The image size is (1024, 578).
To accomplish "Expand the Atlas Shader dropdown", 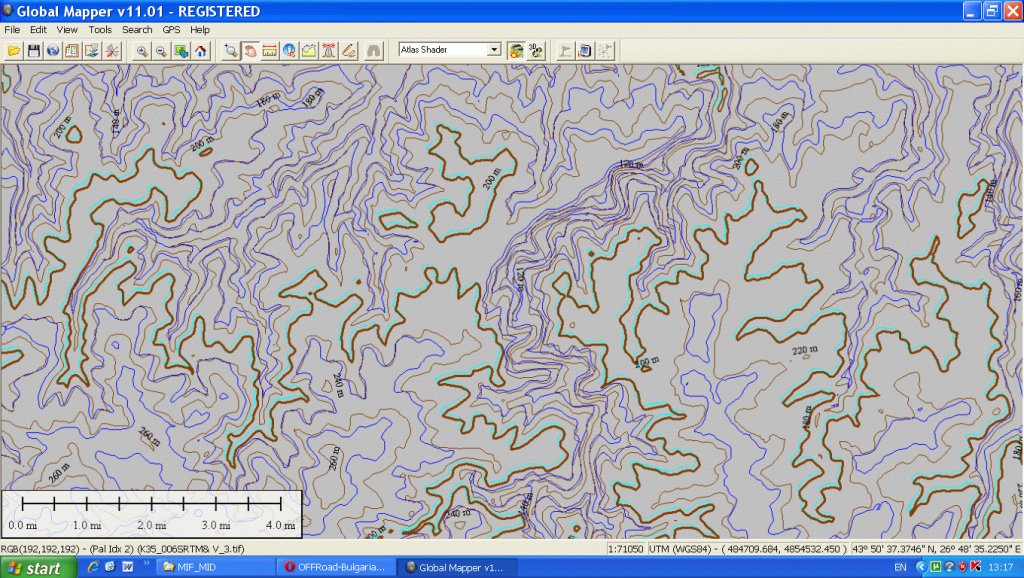I will click(x=494, y=49).
